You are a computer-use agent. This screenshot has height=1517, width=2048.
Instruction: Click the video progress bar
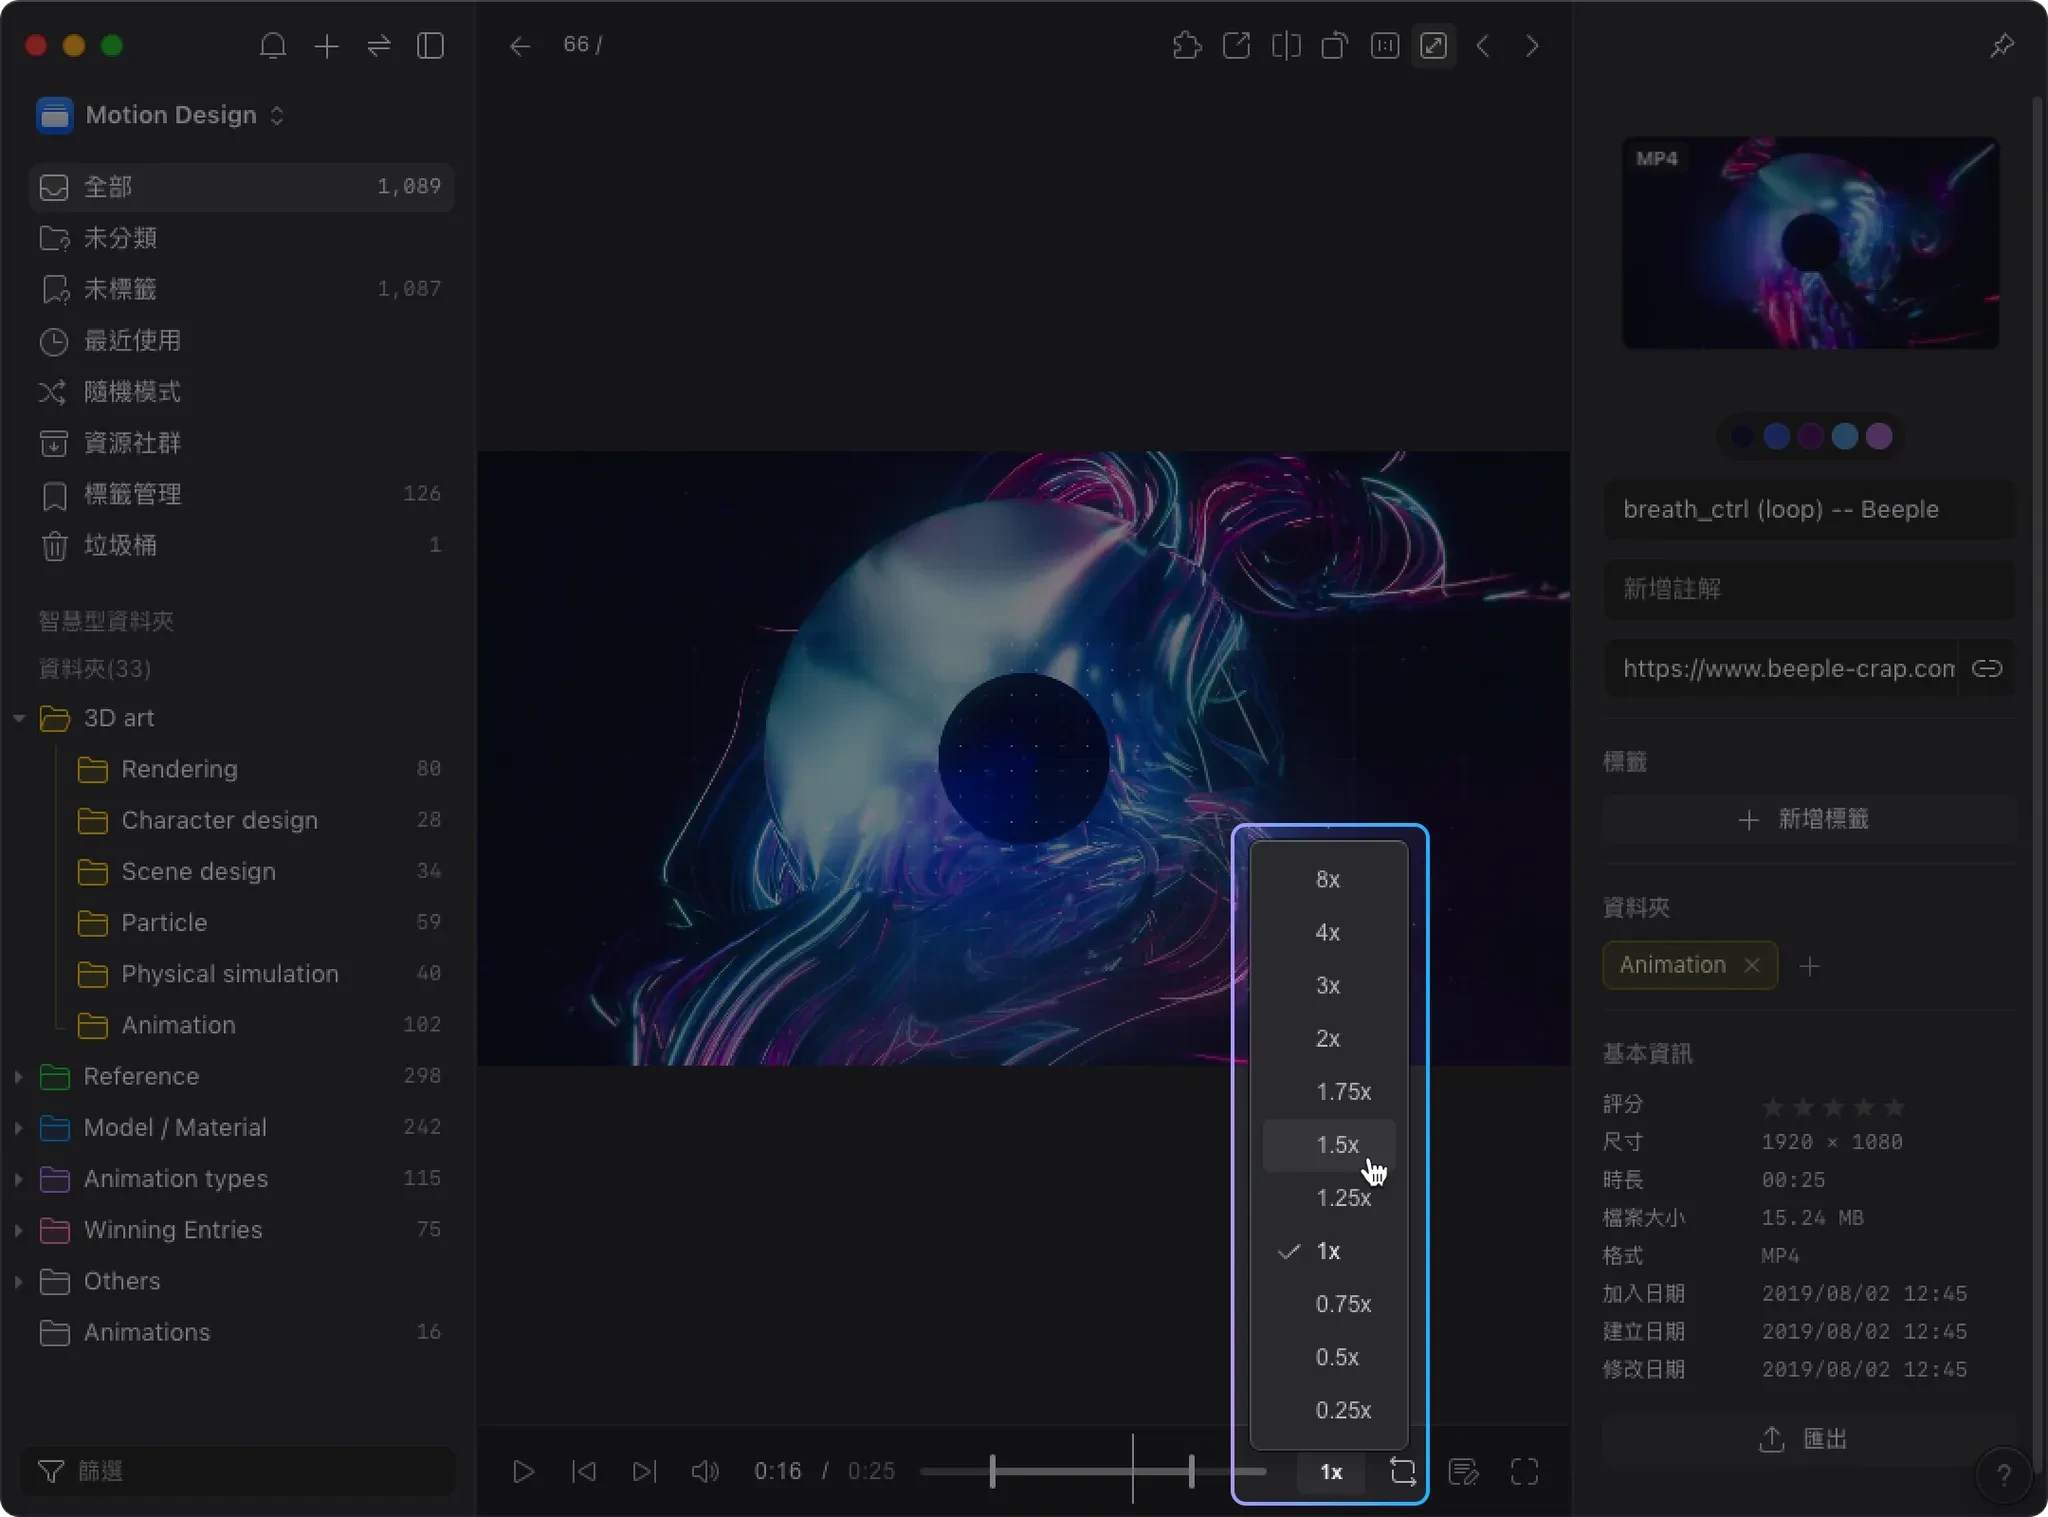(1093, 1471)
